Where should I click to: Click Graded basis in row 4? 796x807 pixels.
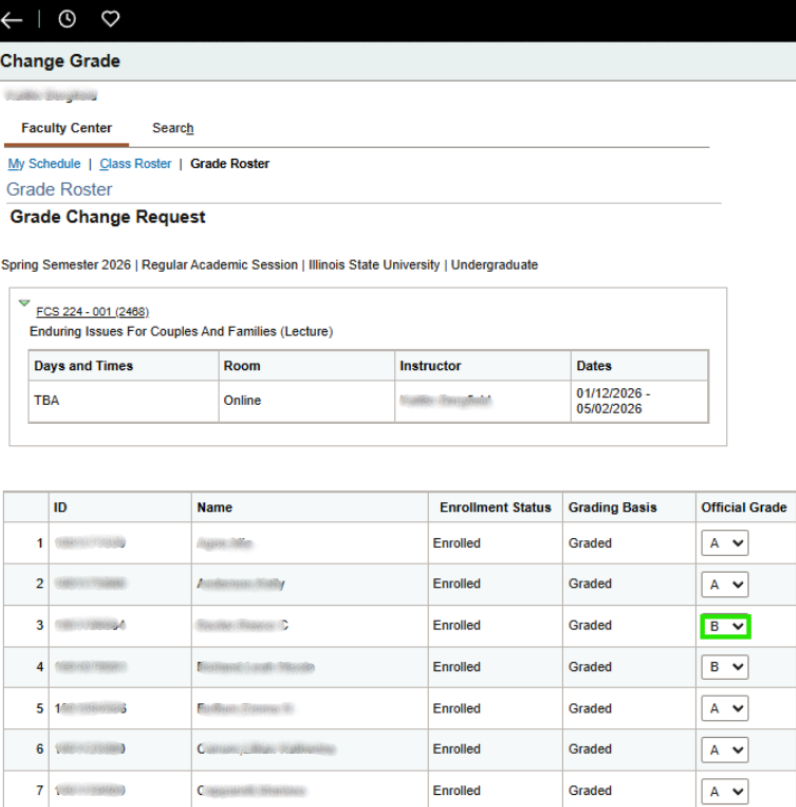pyautogui.click(x=590, y=667)
